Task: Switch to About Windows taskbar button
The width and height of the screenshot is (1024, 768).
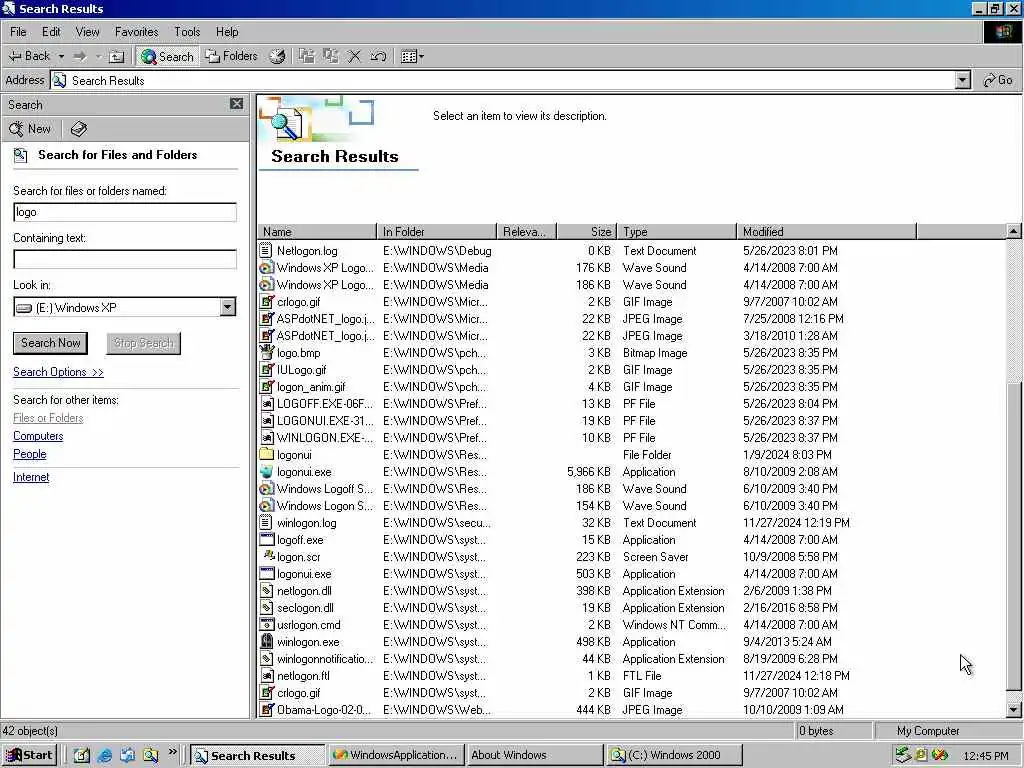Action: coord(534,755)
